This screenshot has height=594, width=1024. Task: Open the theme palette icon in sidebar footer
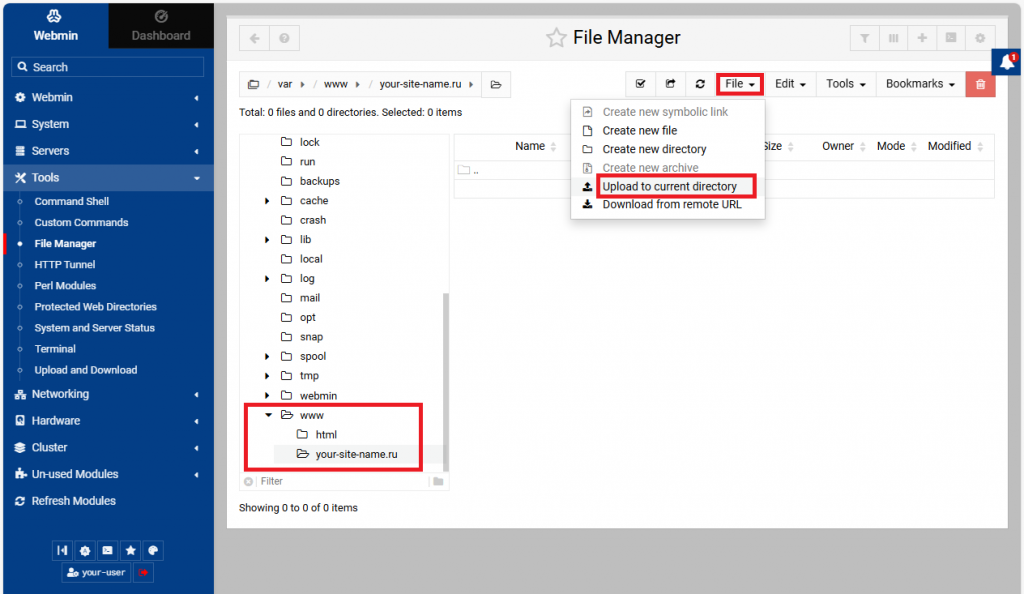click(x=152, y=550)
